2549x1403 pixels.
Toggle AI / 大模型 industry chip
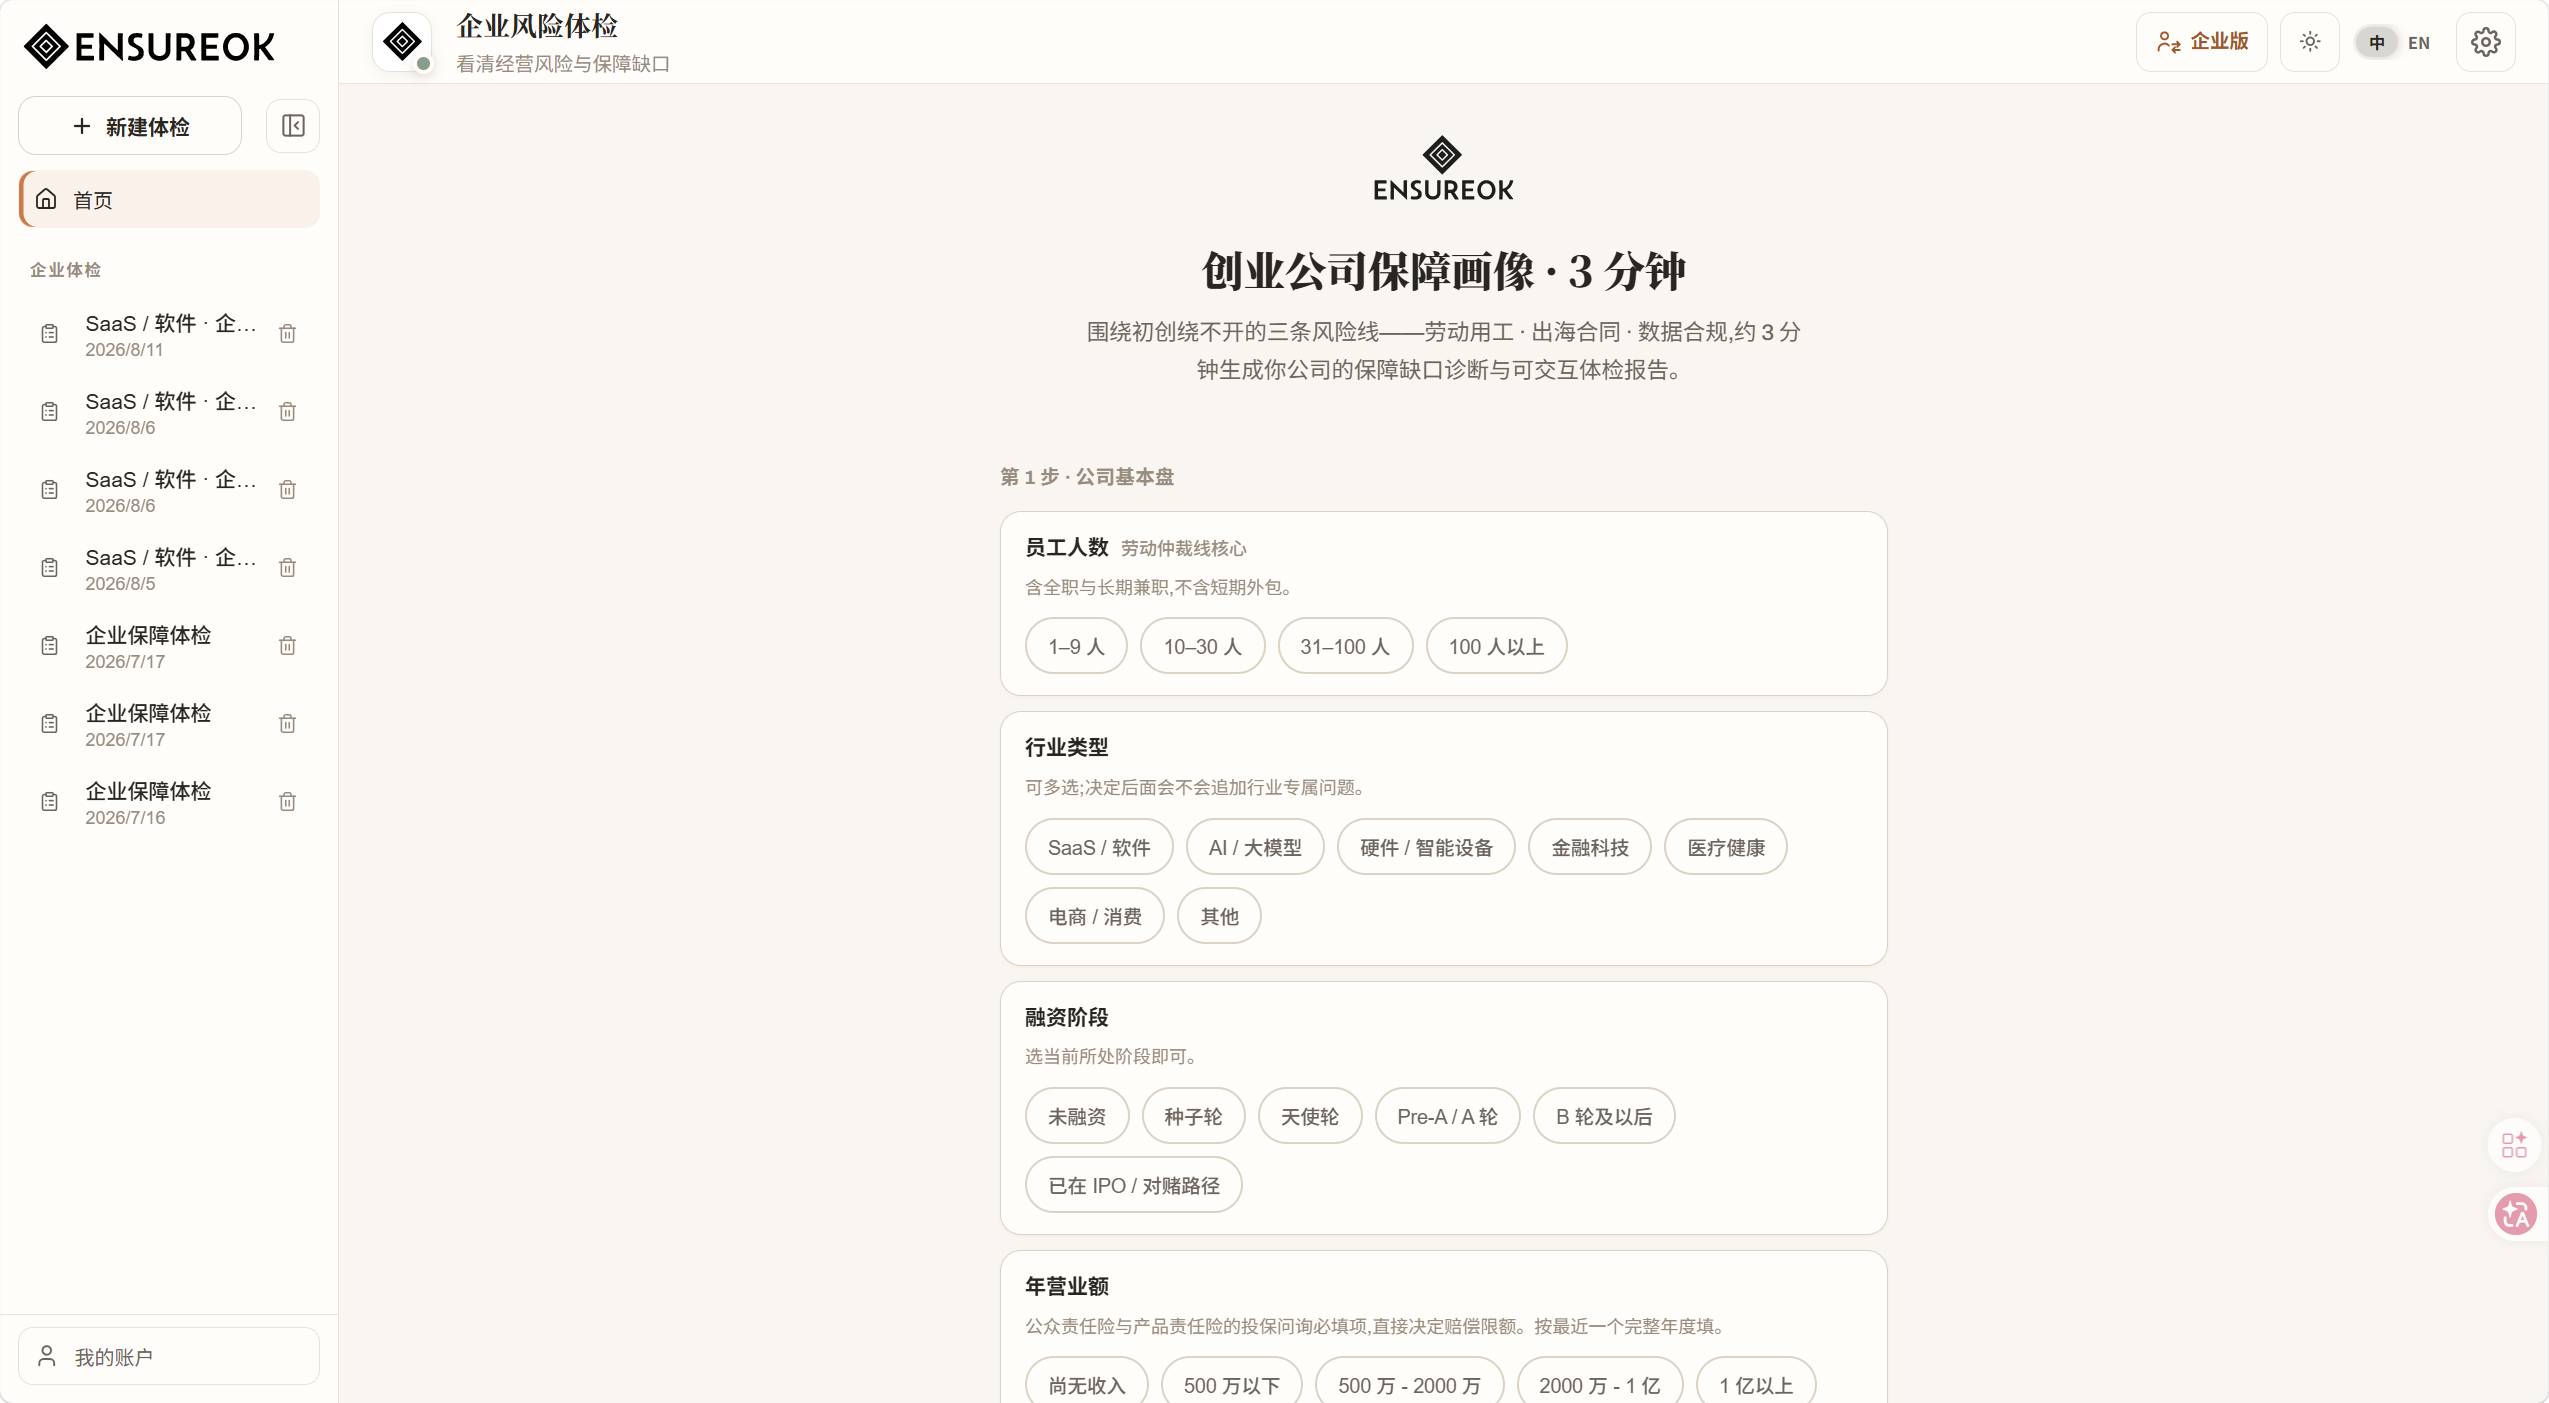click(1255, 847)
